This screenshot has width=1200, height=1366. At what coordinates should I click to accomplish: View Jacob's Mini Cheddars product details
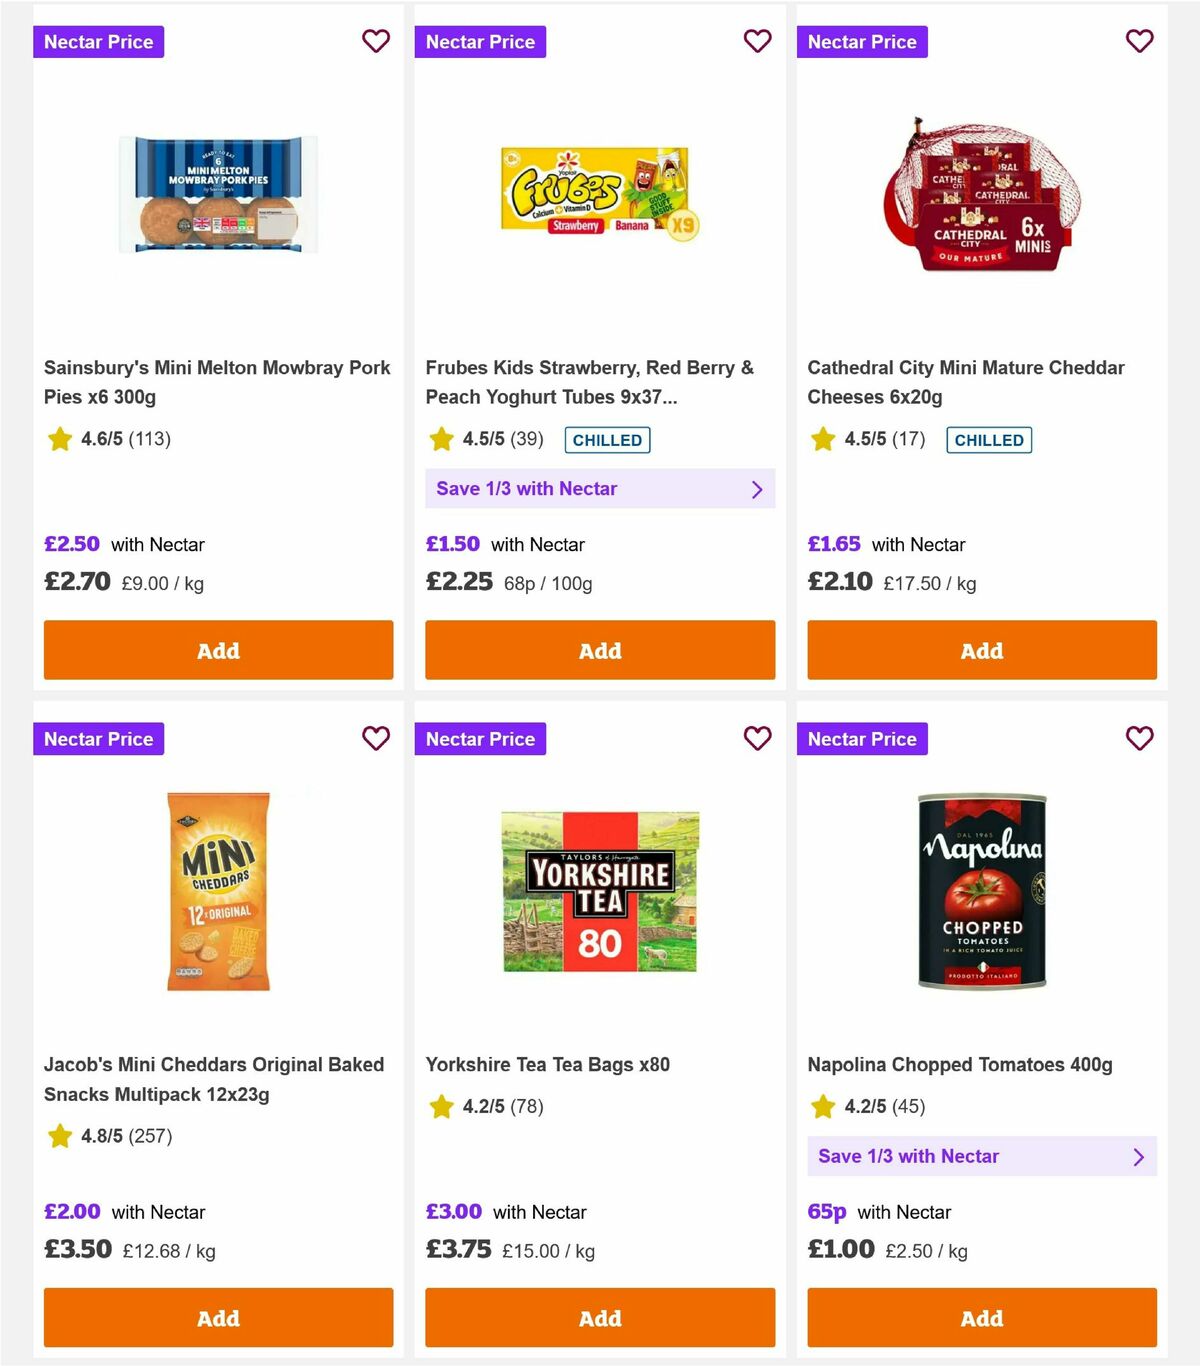click(214, 1079)
